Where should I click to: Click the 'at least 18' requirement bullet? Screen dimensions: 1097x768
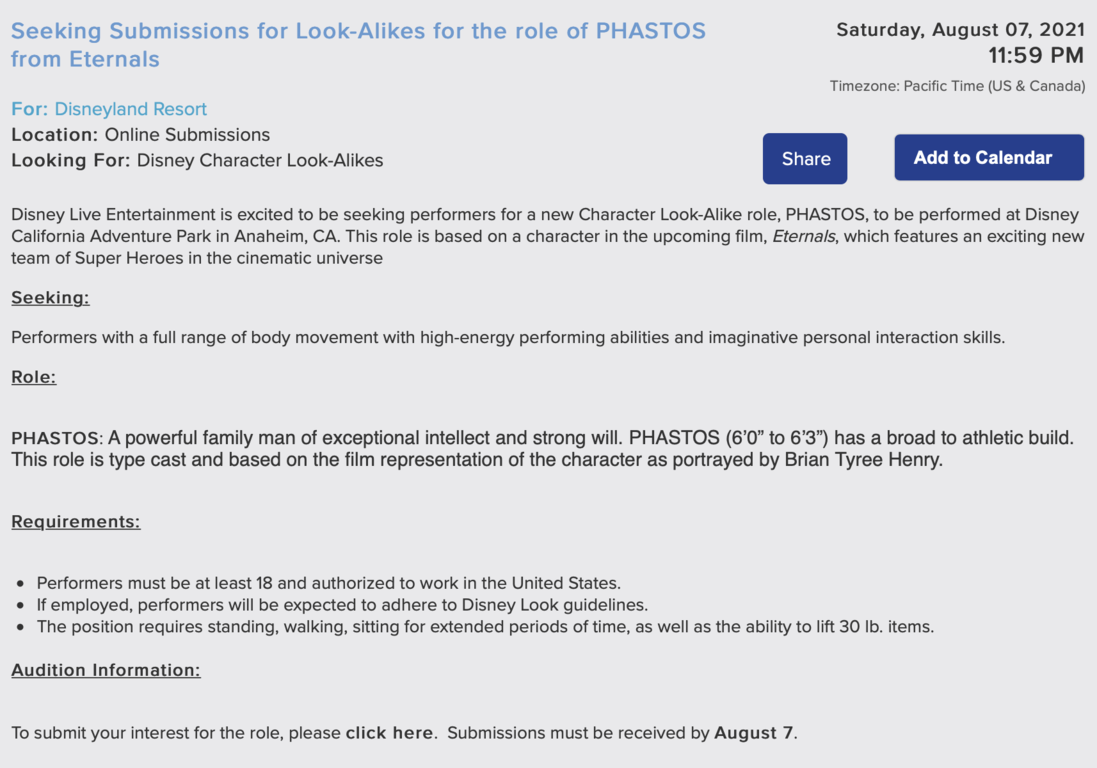point(329,583)
